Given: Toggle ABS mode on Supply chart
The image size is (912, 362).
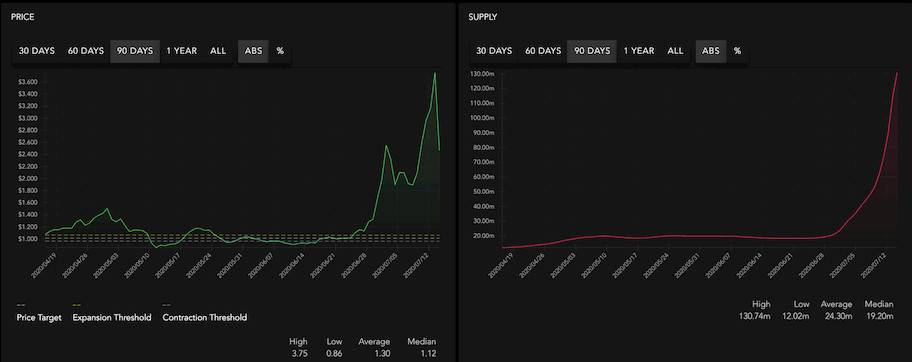Looking at the screenshot, I should tap(711, 51).
